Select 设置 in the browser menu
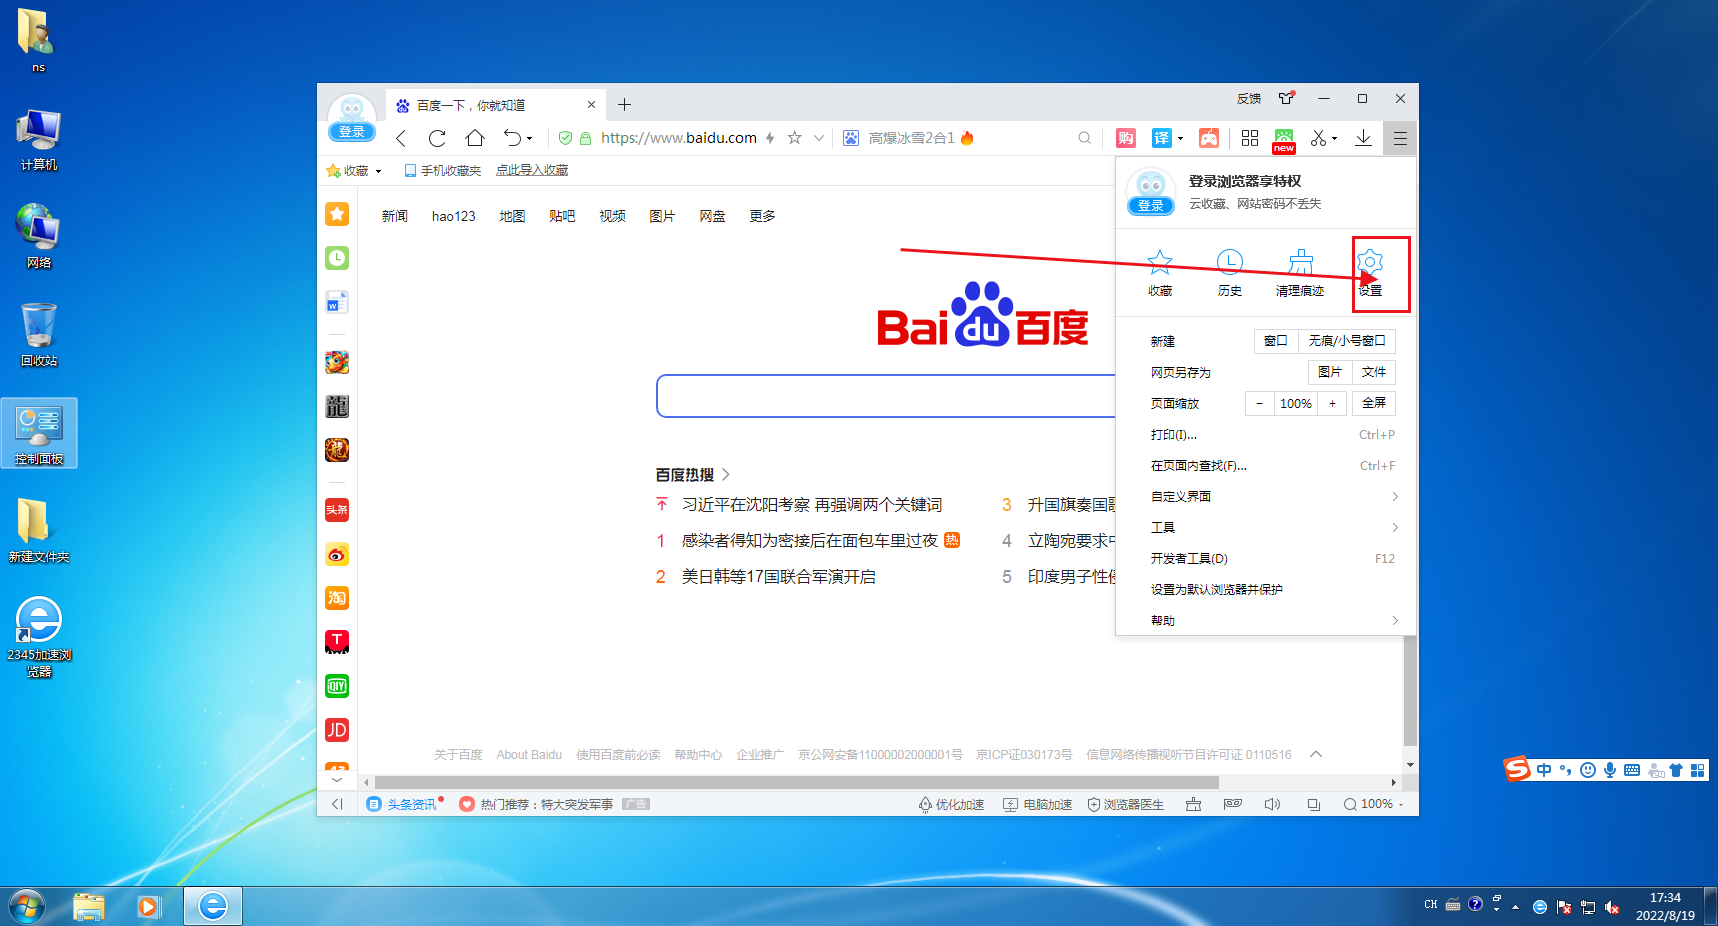 pyautogui.click(x=1368, y=273)
